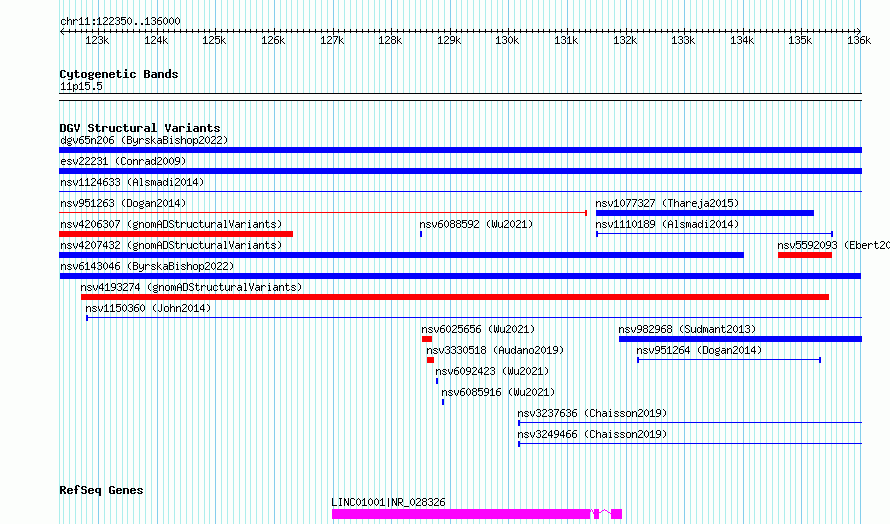Select the nsv6025656 small red block
890x524 pixels.
[427, 339]
